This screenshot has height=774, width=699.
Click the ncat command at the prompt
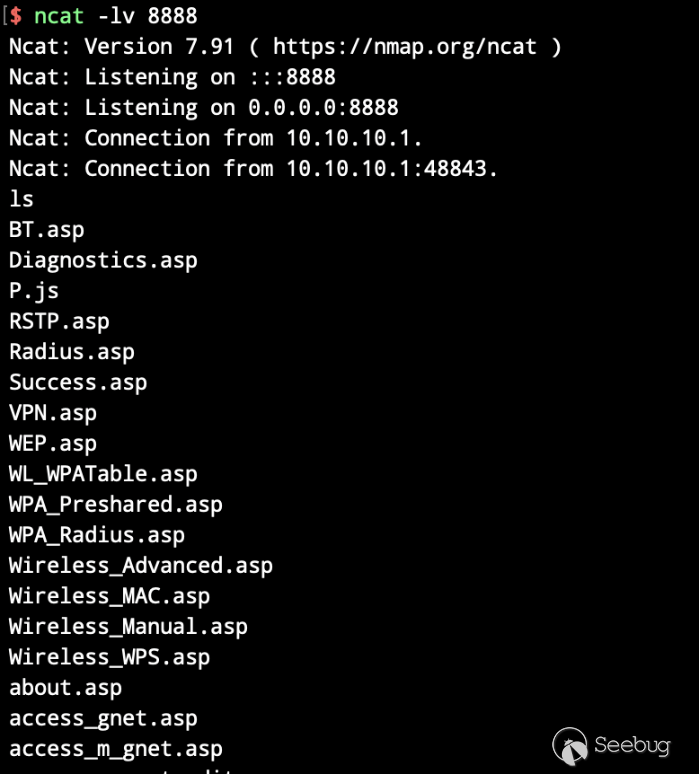point(59,15)
